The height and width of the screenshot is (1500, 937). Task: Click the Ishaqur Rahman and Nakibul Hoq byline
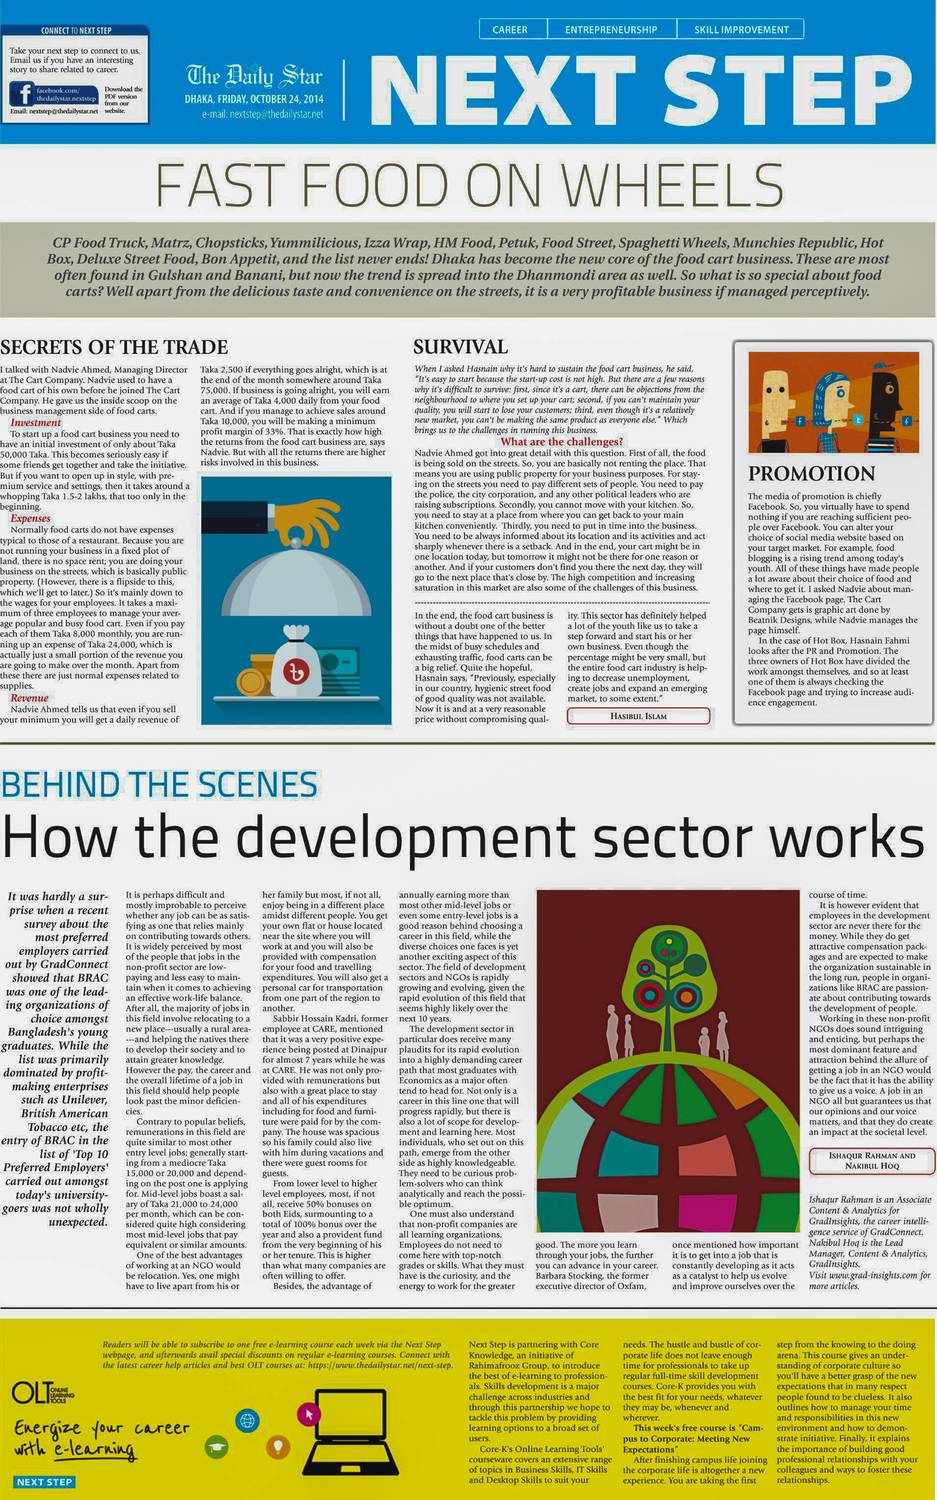point(871,1160)
